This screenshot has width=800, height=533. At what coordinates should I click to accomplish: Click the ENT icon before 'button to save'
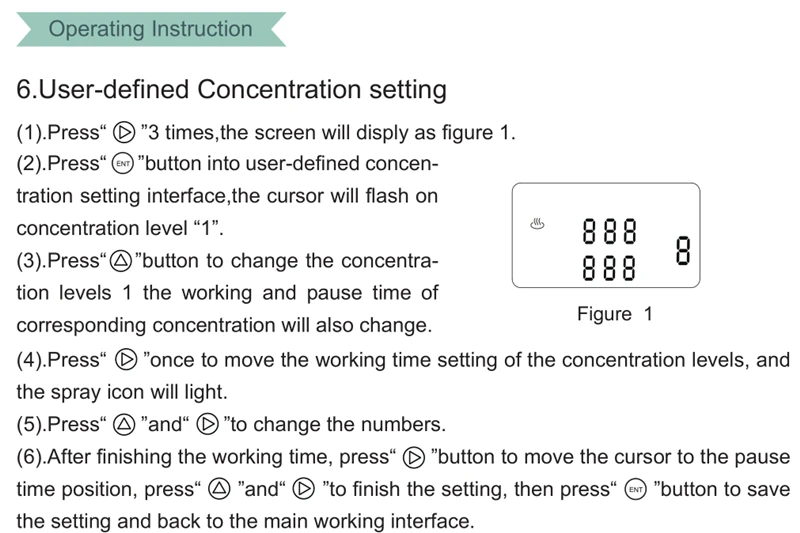(636, 490)
